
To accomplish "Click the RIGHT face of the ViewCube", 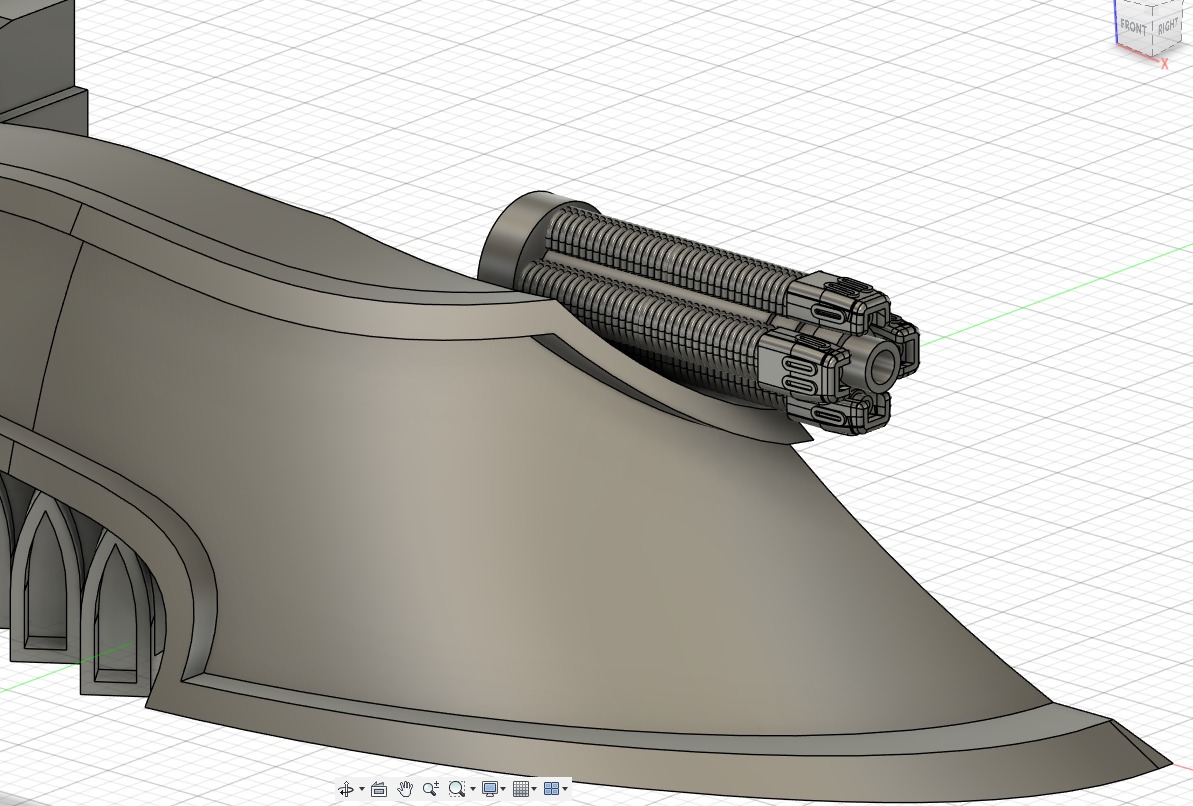I will [1168, 26].
